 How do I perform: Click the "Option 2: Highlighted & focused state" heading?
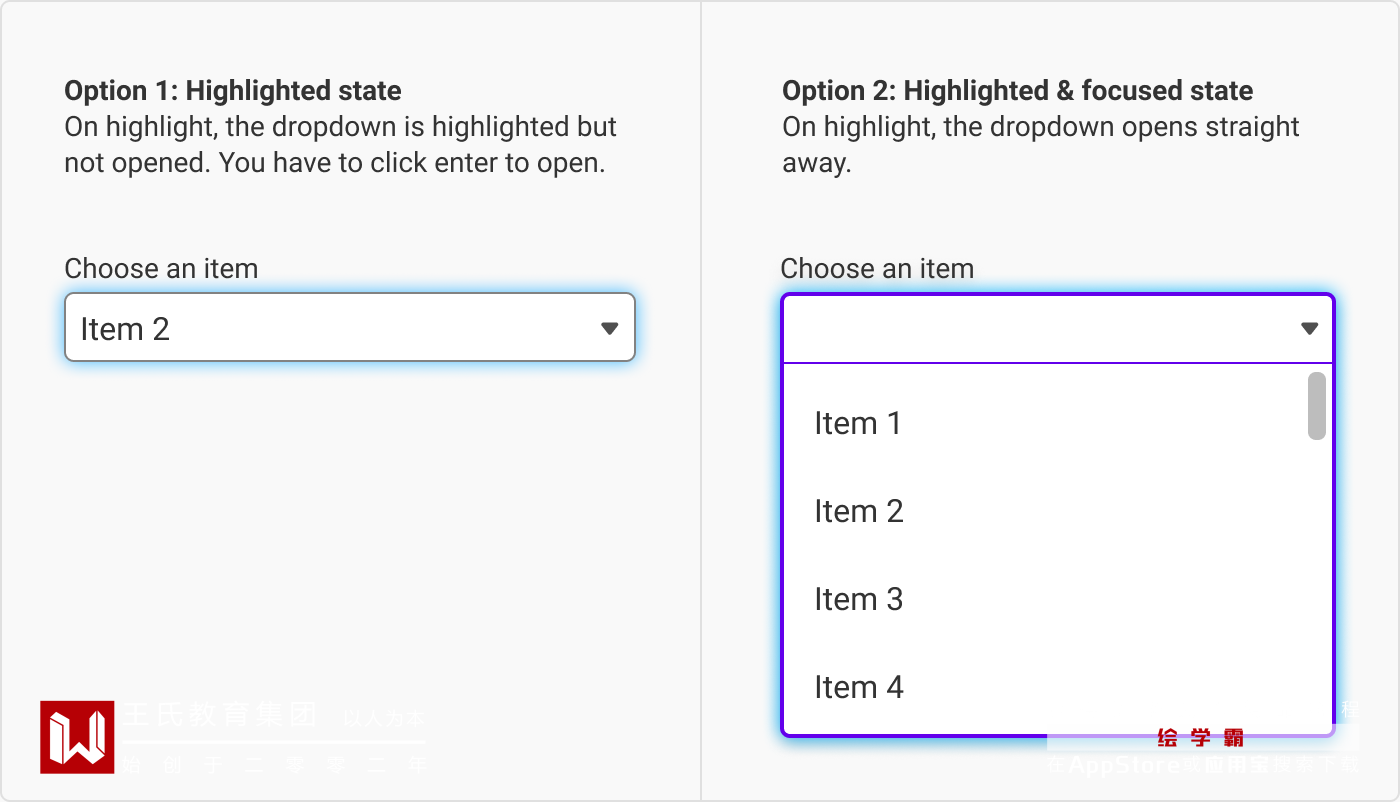1017,91
